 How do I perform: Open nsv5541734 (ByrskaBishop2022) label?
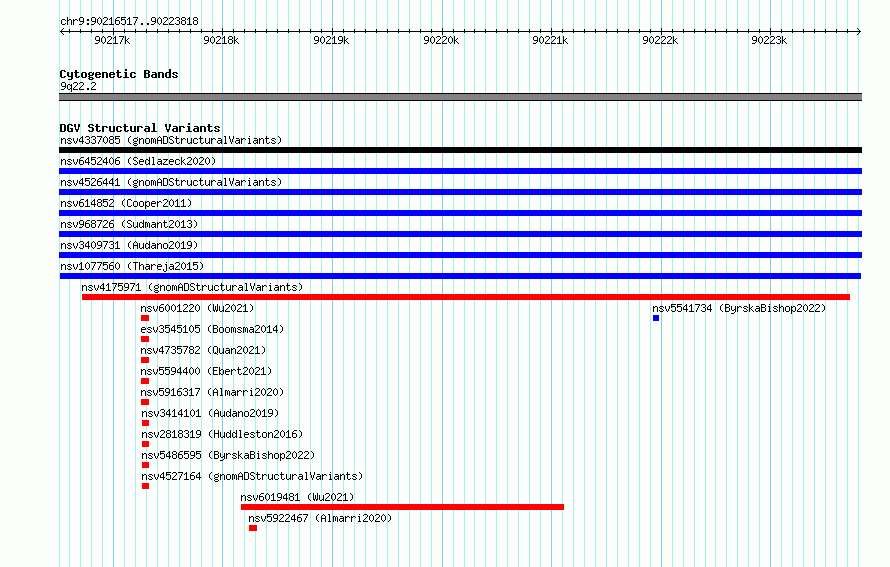(739, 308)
